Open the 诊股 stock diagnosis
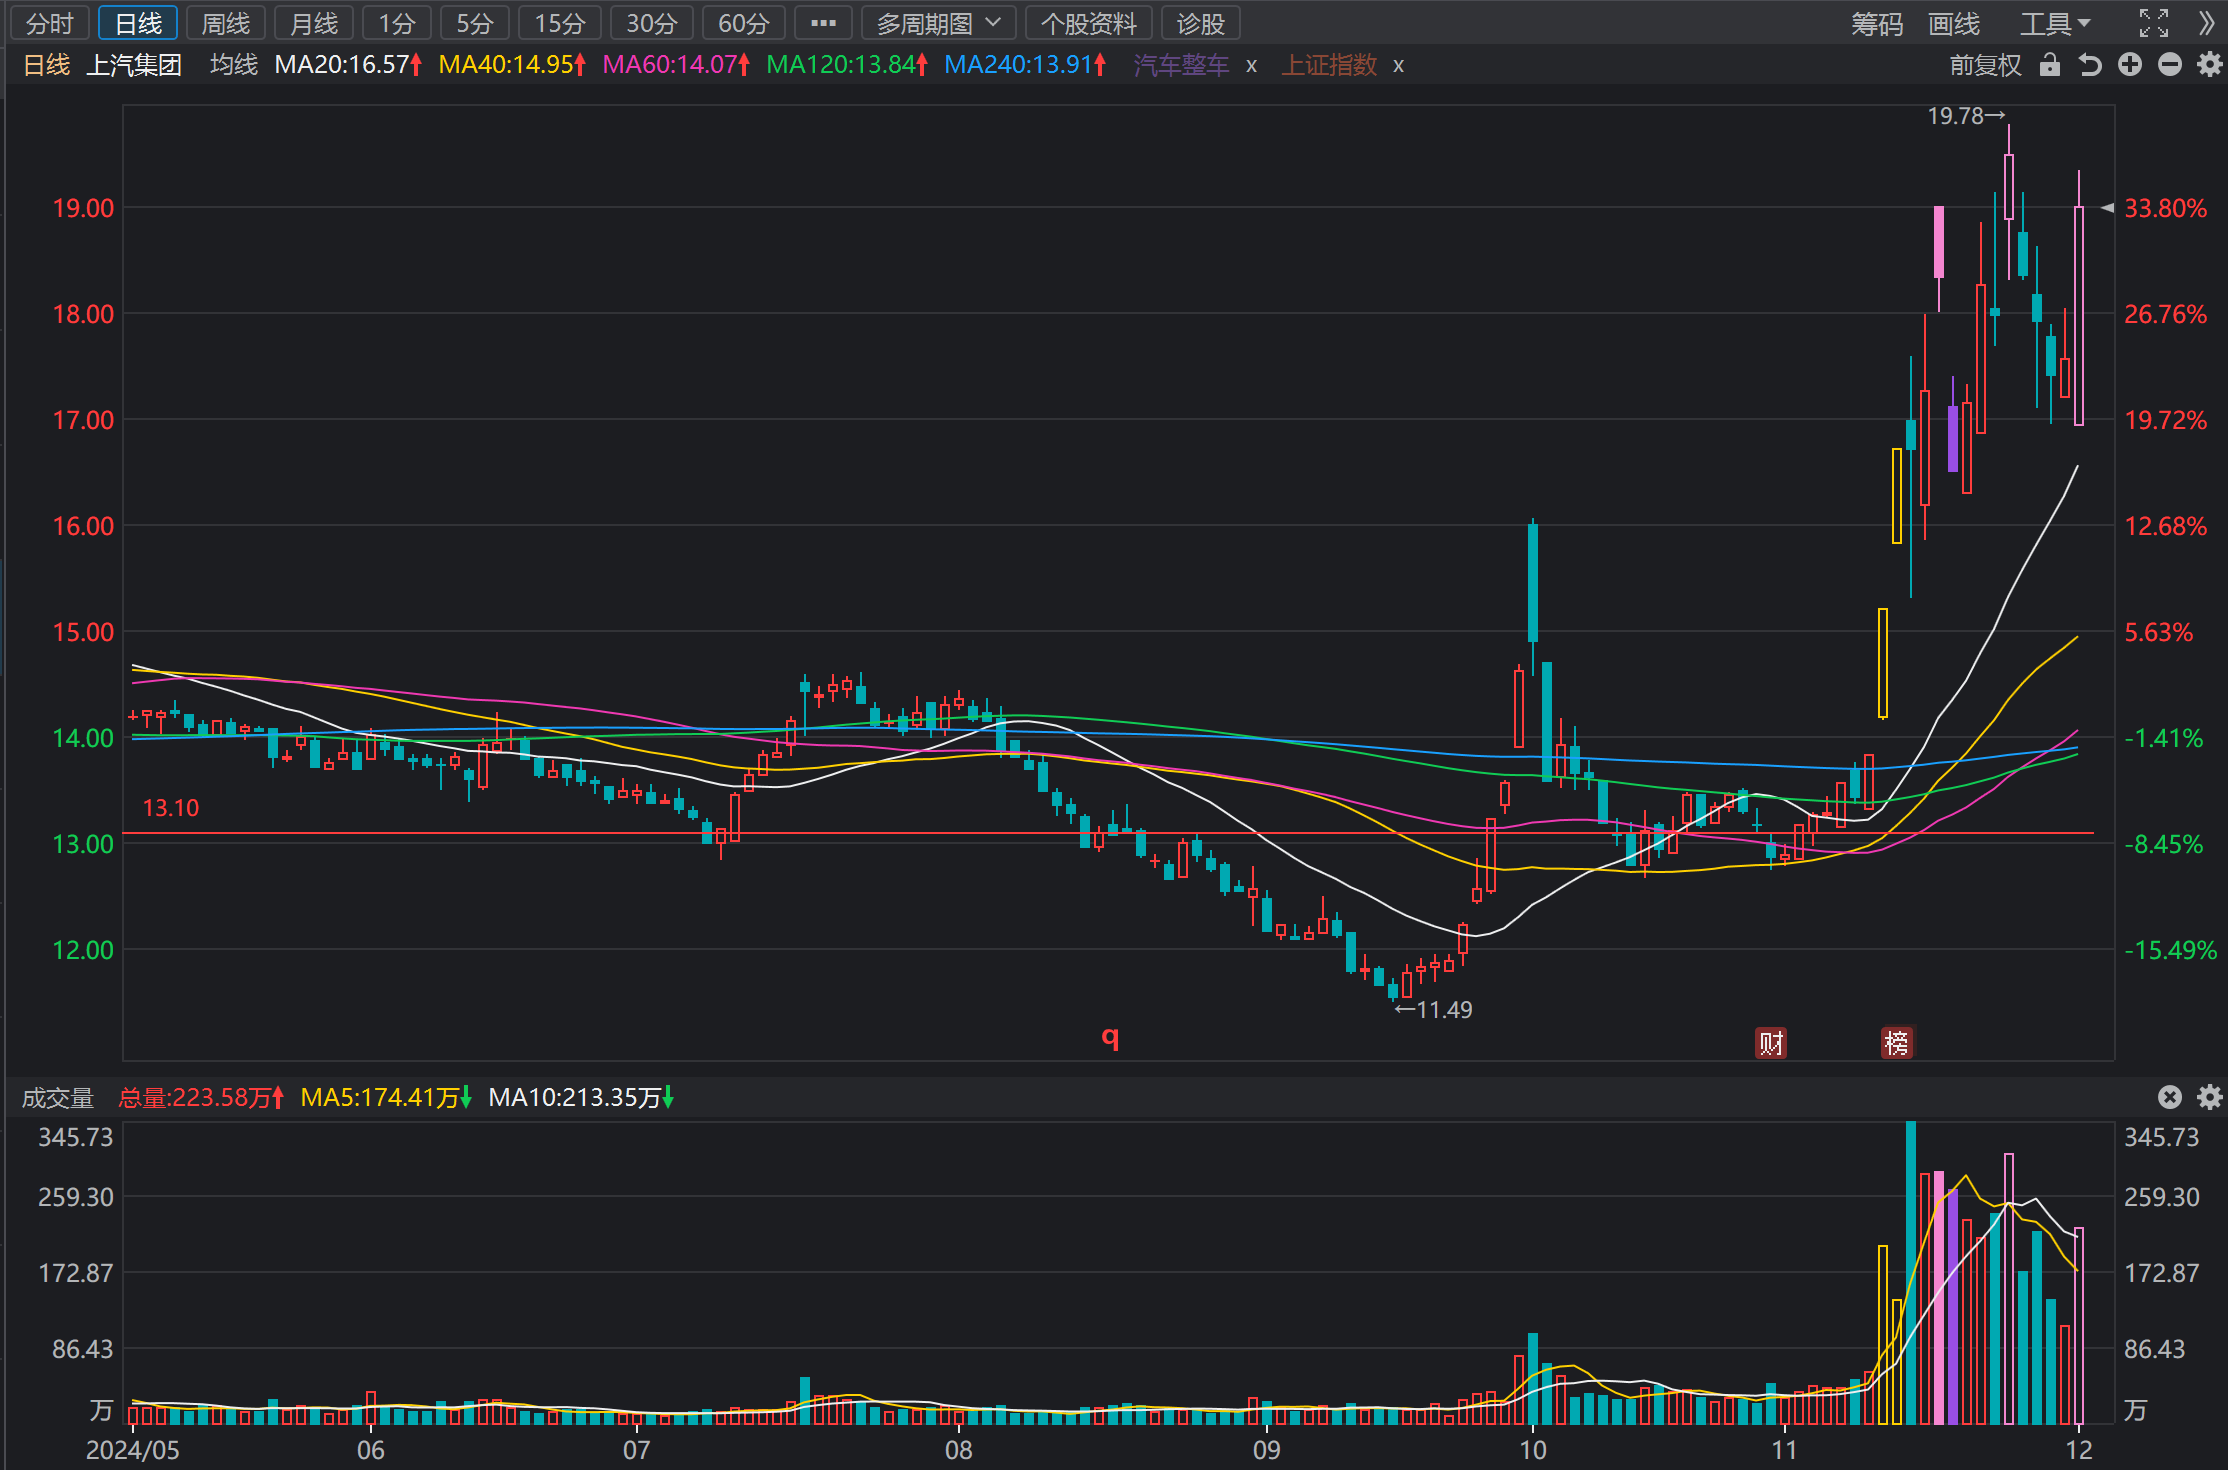The image size is (2228, 1470). coord(1201,23)
